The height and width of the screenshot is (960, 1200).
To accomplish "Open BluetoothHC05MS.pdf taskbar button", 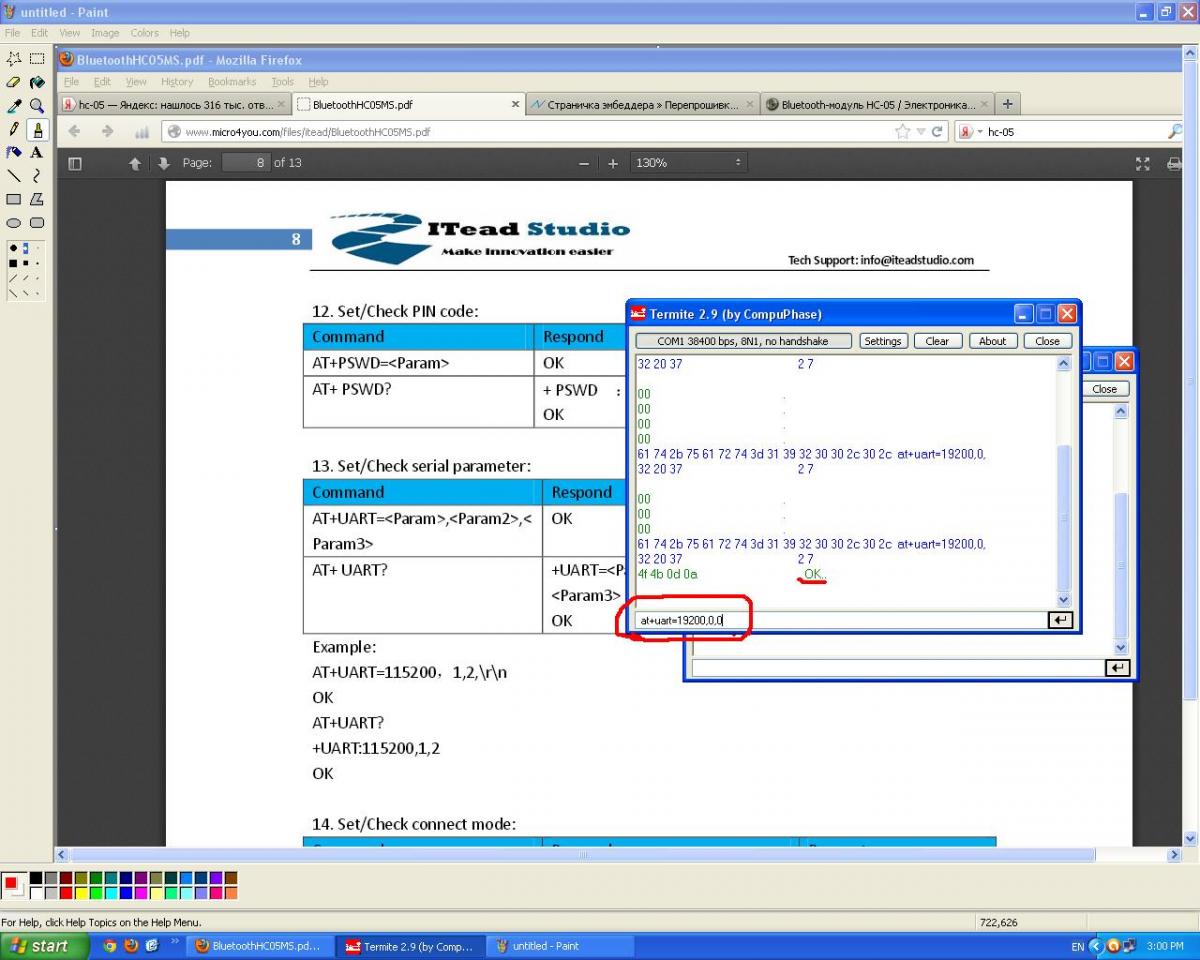I will [260, 946].
